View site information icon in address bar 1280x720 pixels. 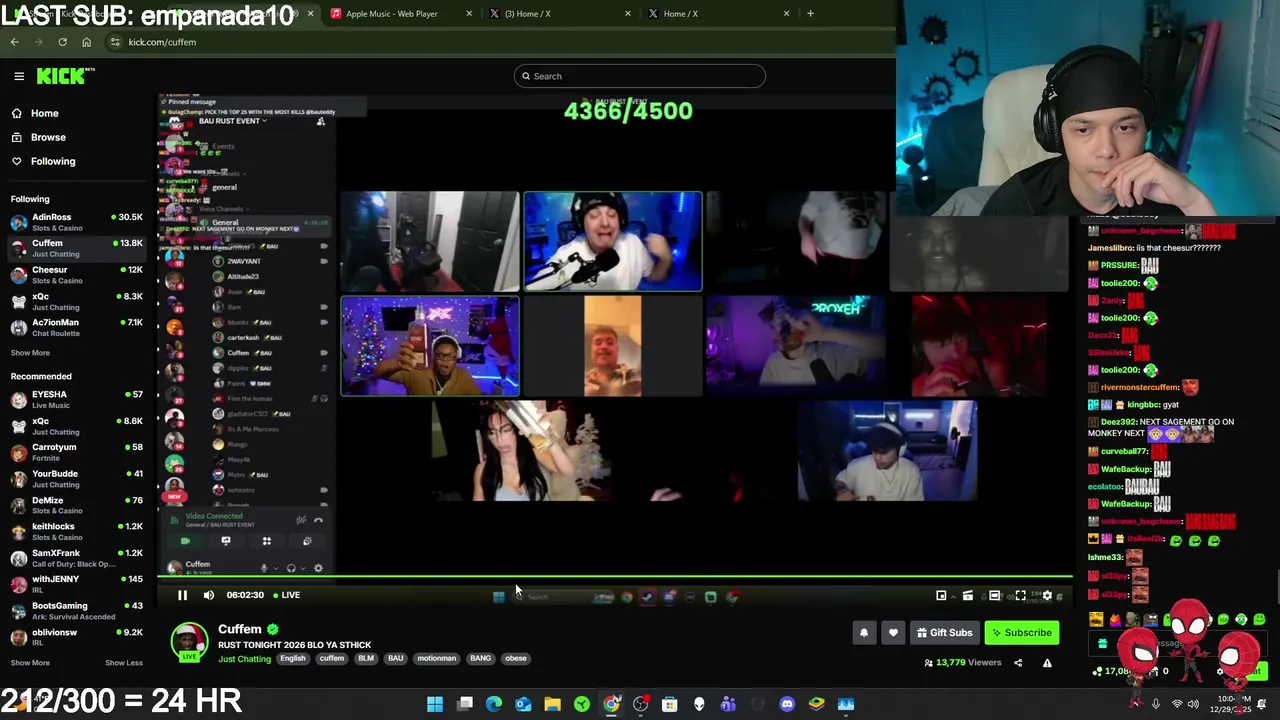(x=115, y=42)
